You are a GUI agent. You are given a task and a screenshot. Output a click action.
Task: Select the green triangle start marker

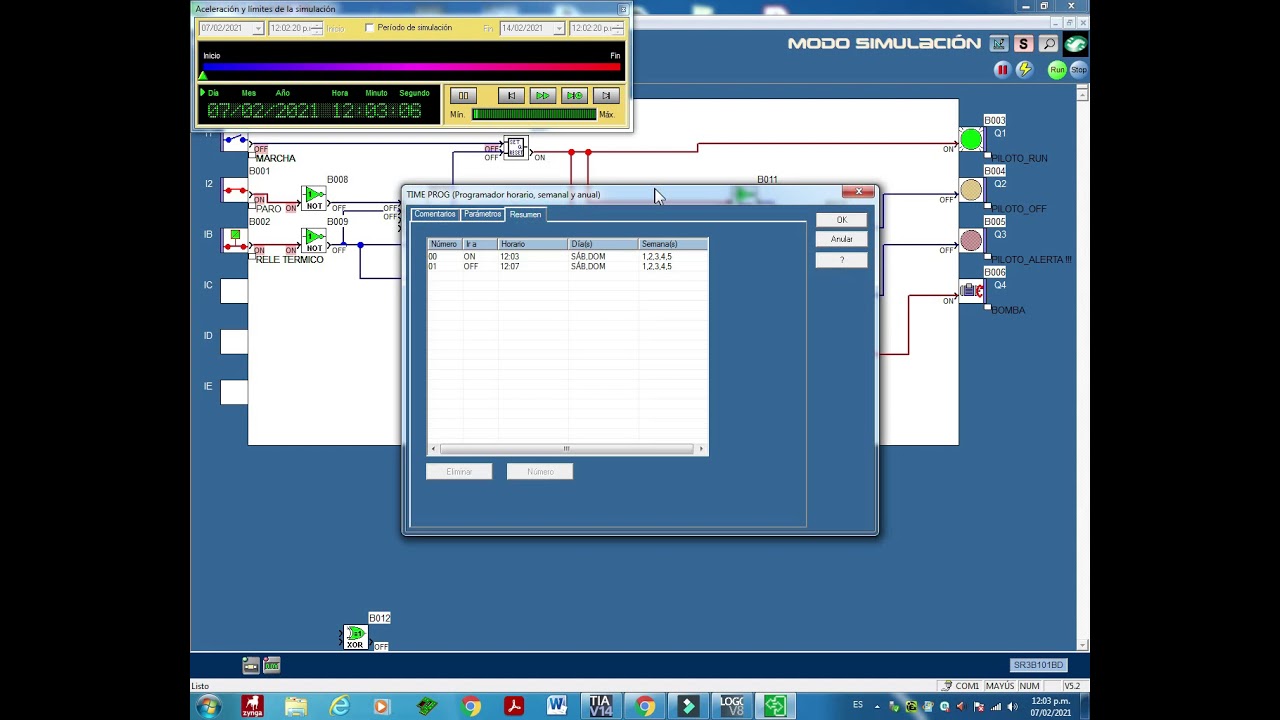(x=204, y=76)
